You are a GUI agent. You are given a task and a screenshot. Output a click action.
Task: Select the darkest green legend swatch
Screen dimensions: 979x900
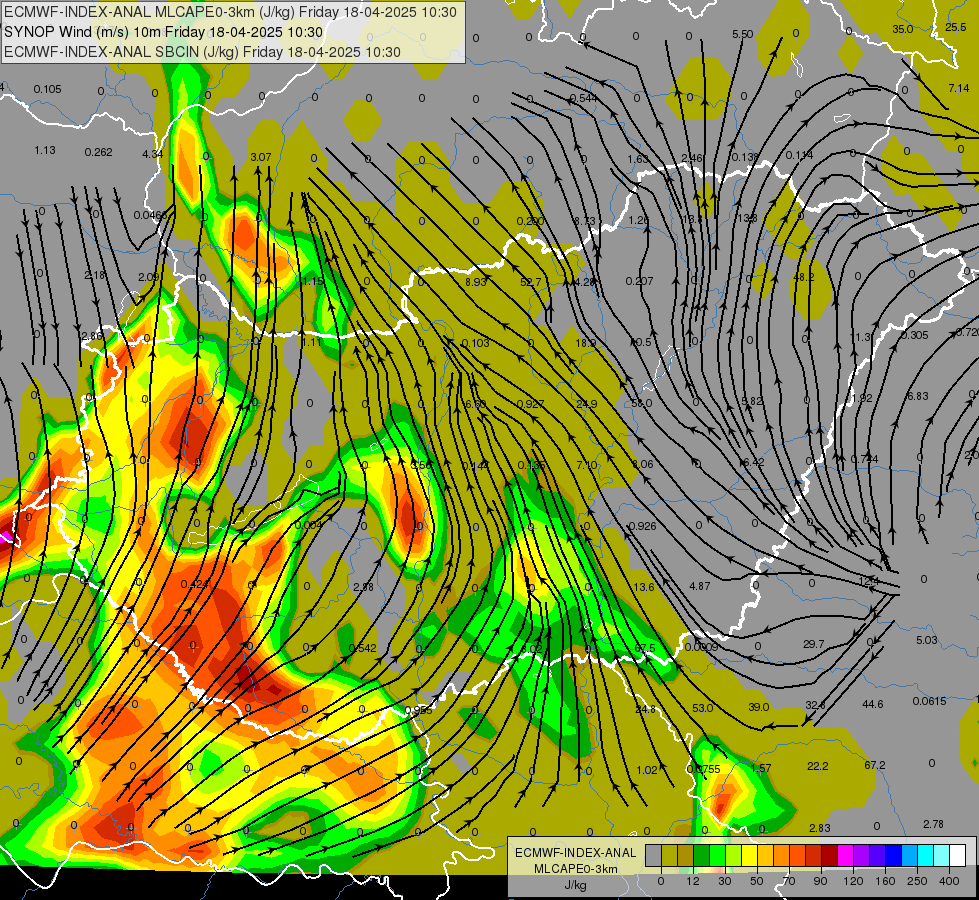pyautogui.click(x=702, y=855)
